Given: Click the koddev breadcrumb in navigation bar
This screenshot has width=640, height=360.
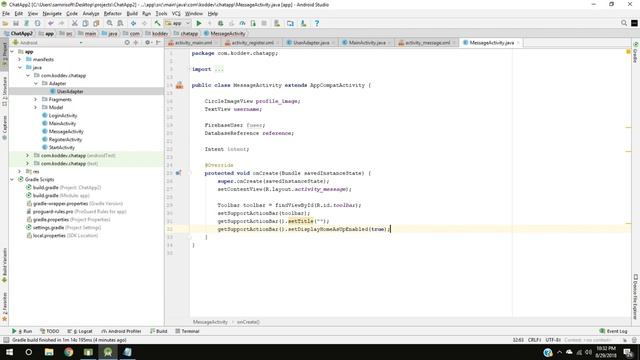Looking at the screenshot, I should (156, 33).
